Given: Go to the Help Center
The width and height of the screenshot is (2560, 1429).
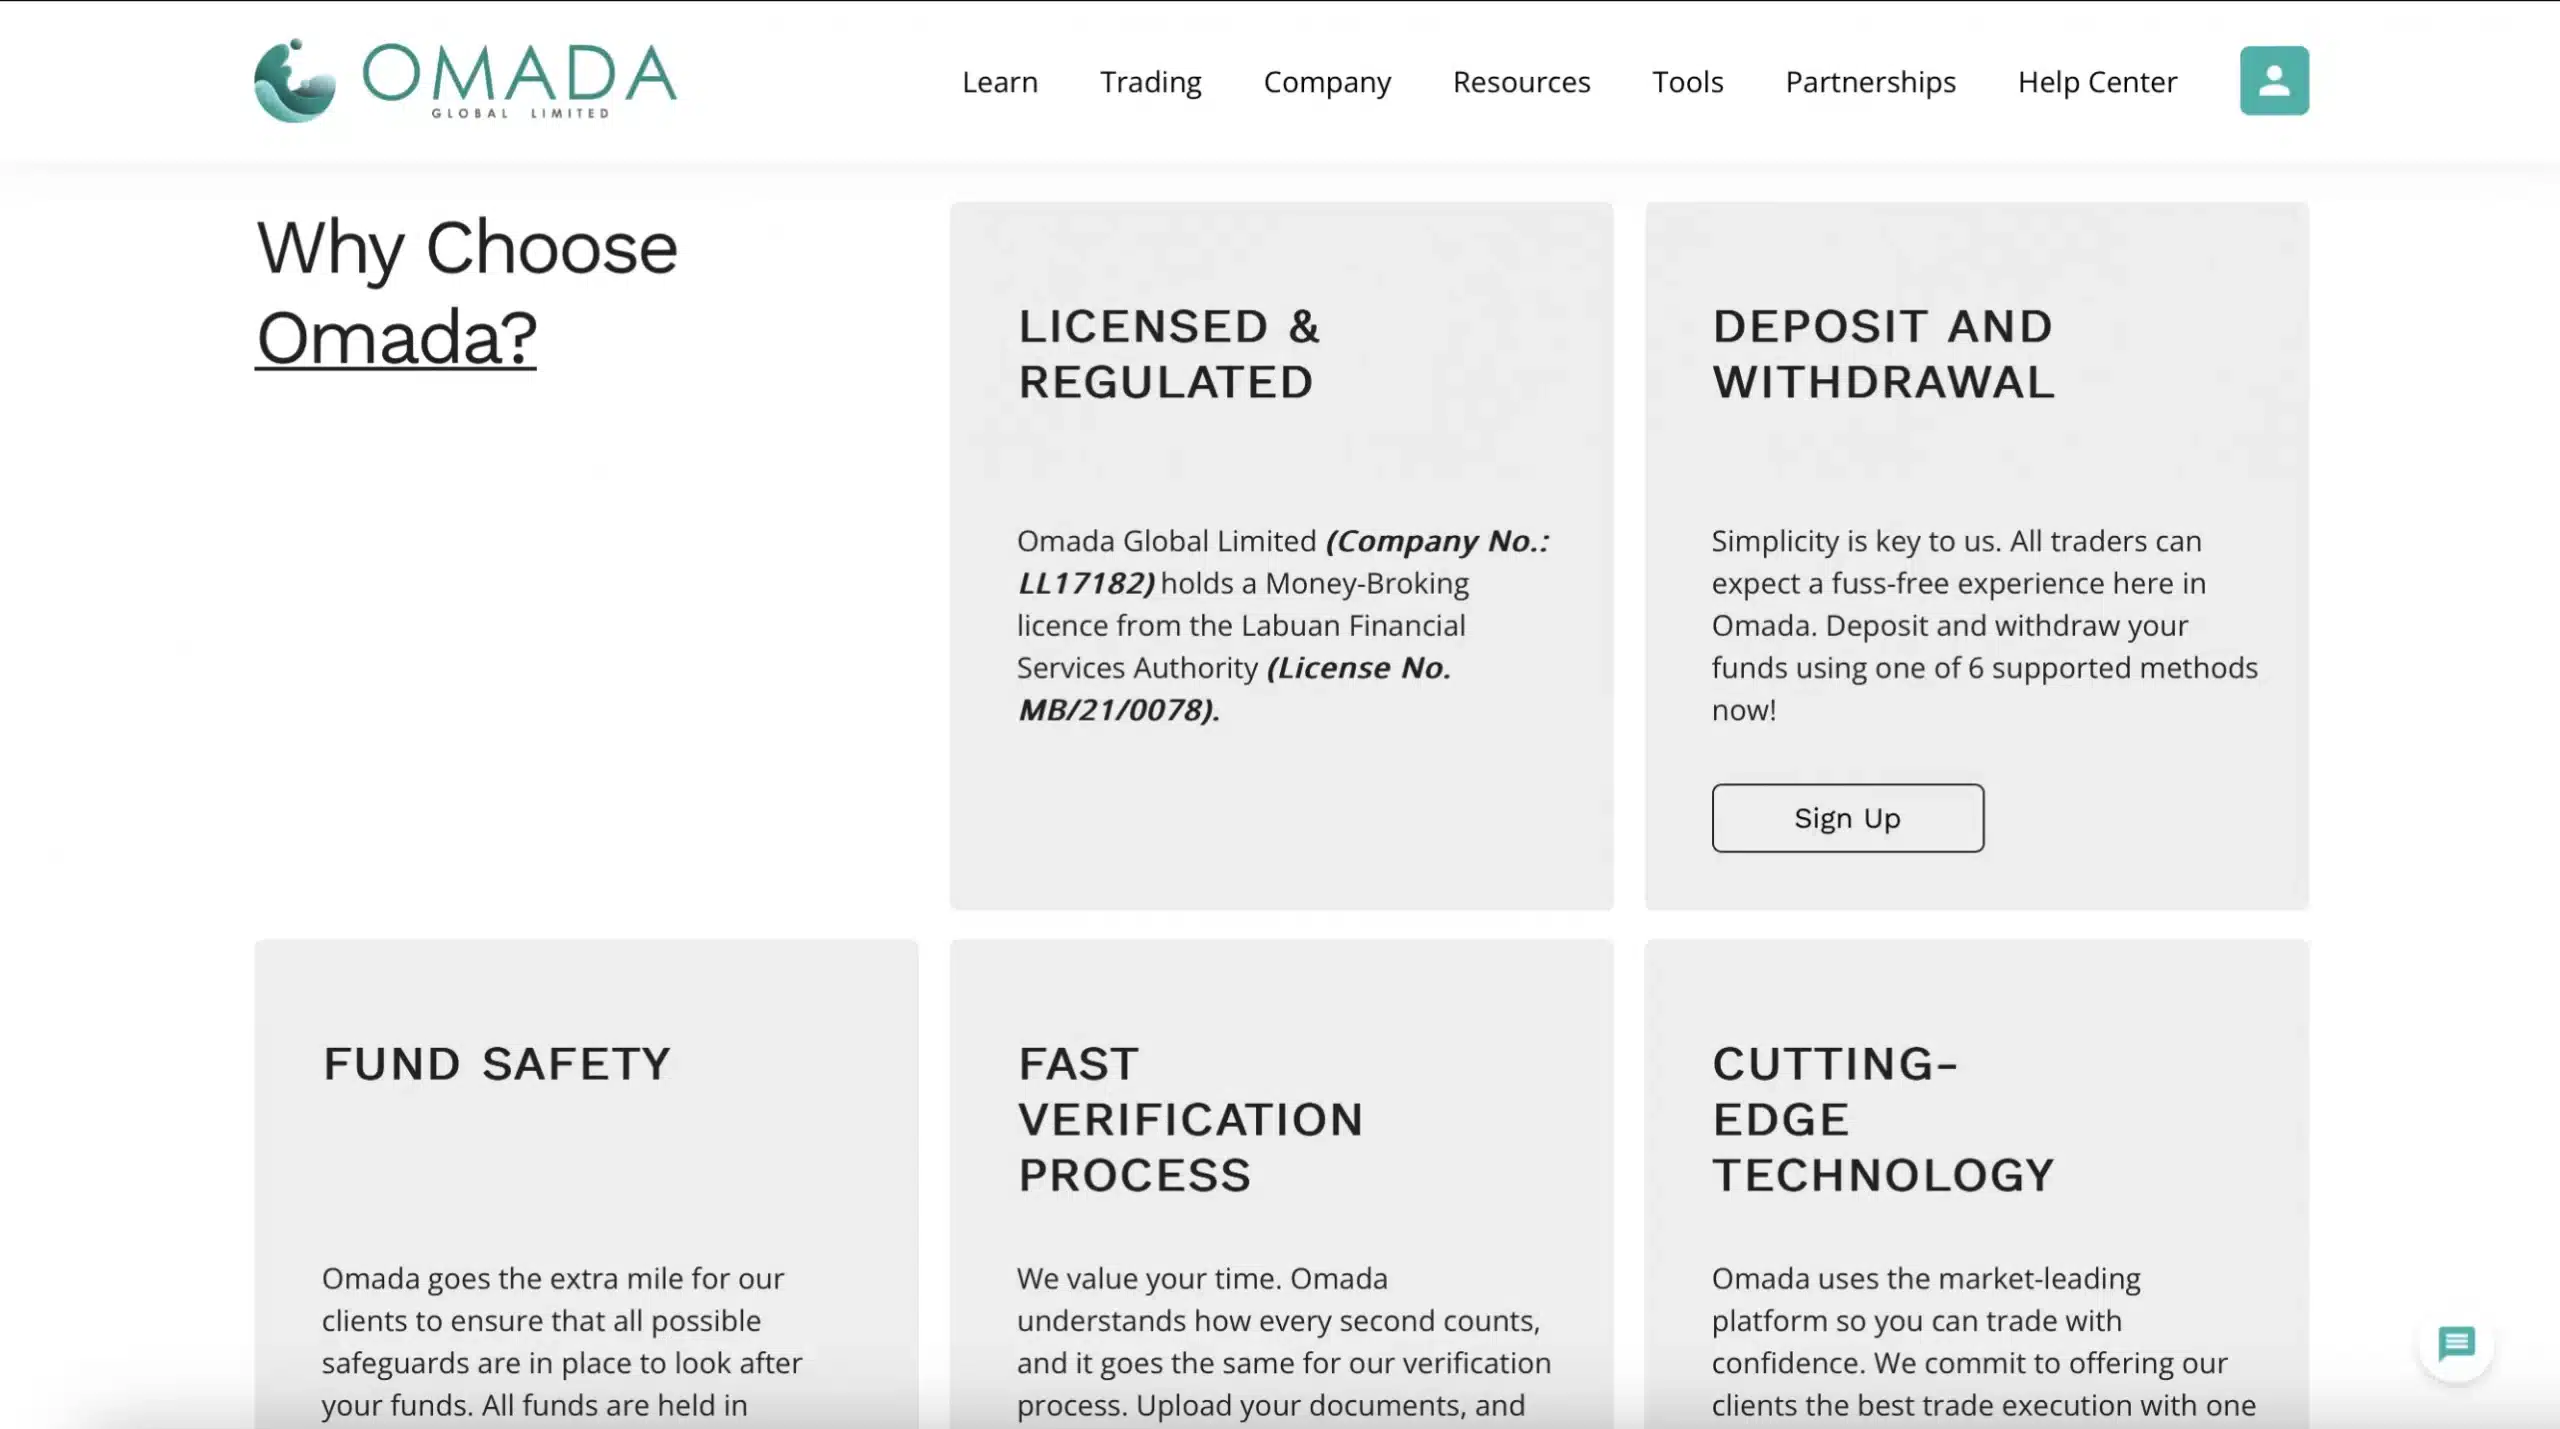Looking at the screenshot, I should click(x=2097, y=82).
